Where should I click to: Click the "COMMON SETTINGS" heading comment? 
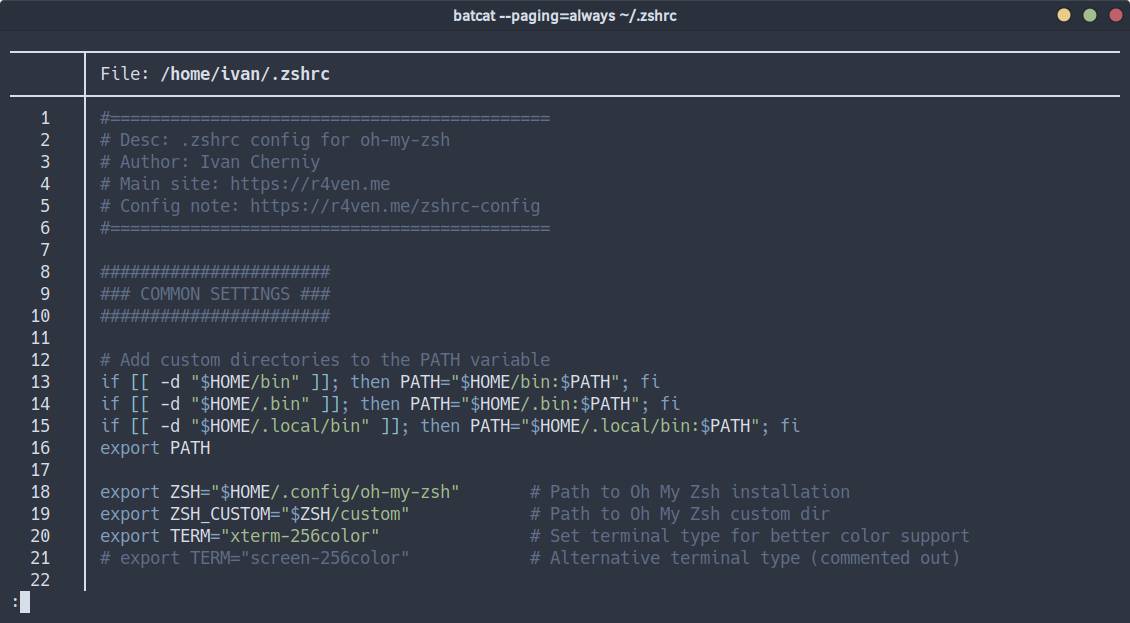click(215, 294)
